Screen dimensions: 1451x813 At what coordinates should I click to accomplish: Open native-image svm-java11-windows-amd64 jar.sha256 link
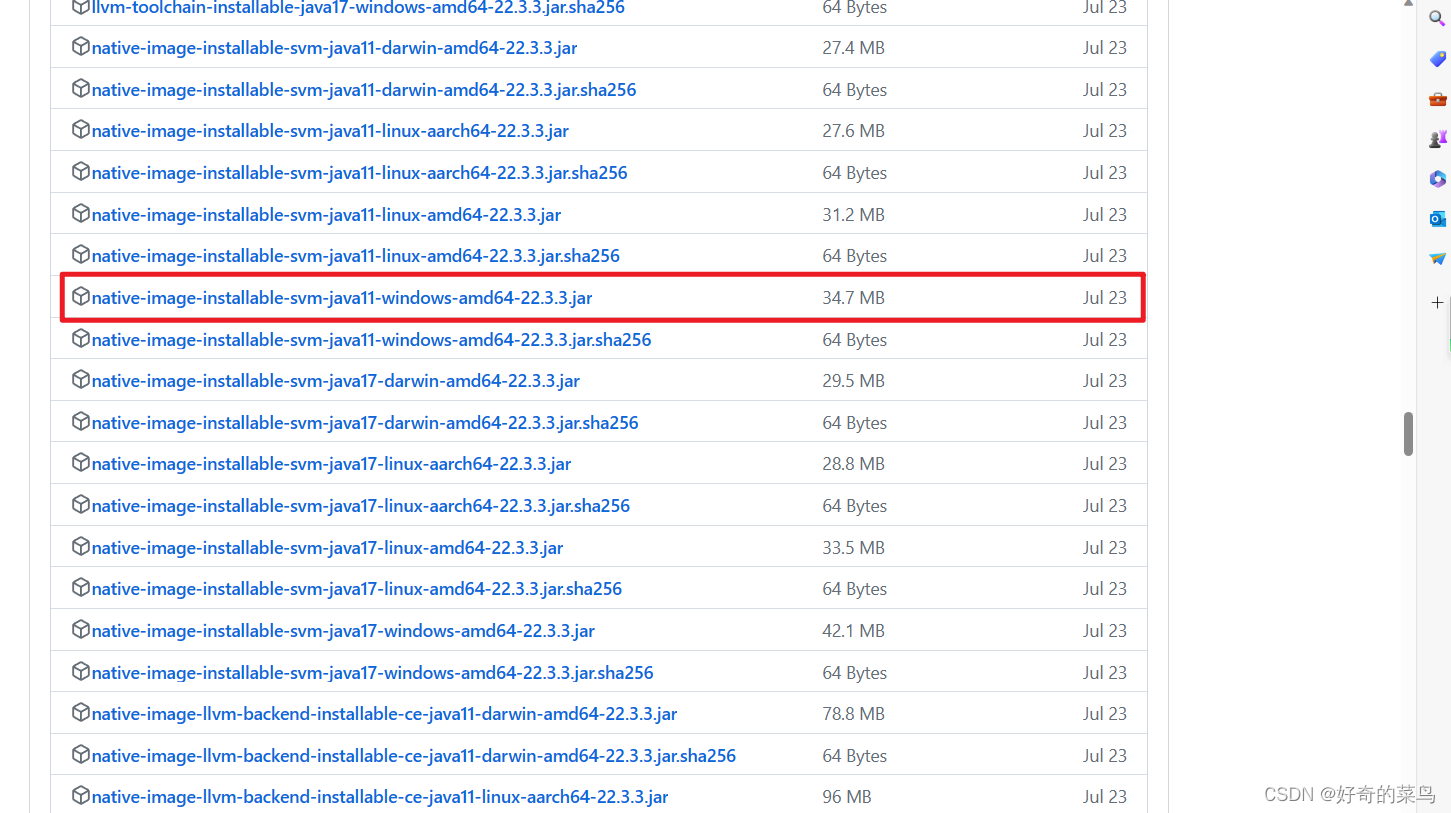[372, 340]
